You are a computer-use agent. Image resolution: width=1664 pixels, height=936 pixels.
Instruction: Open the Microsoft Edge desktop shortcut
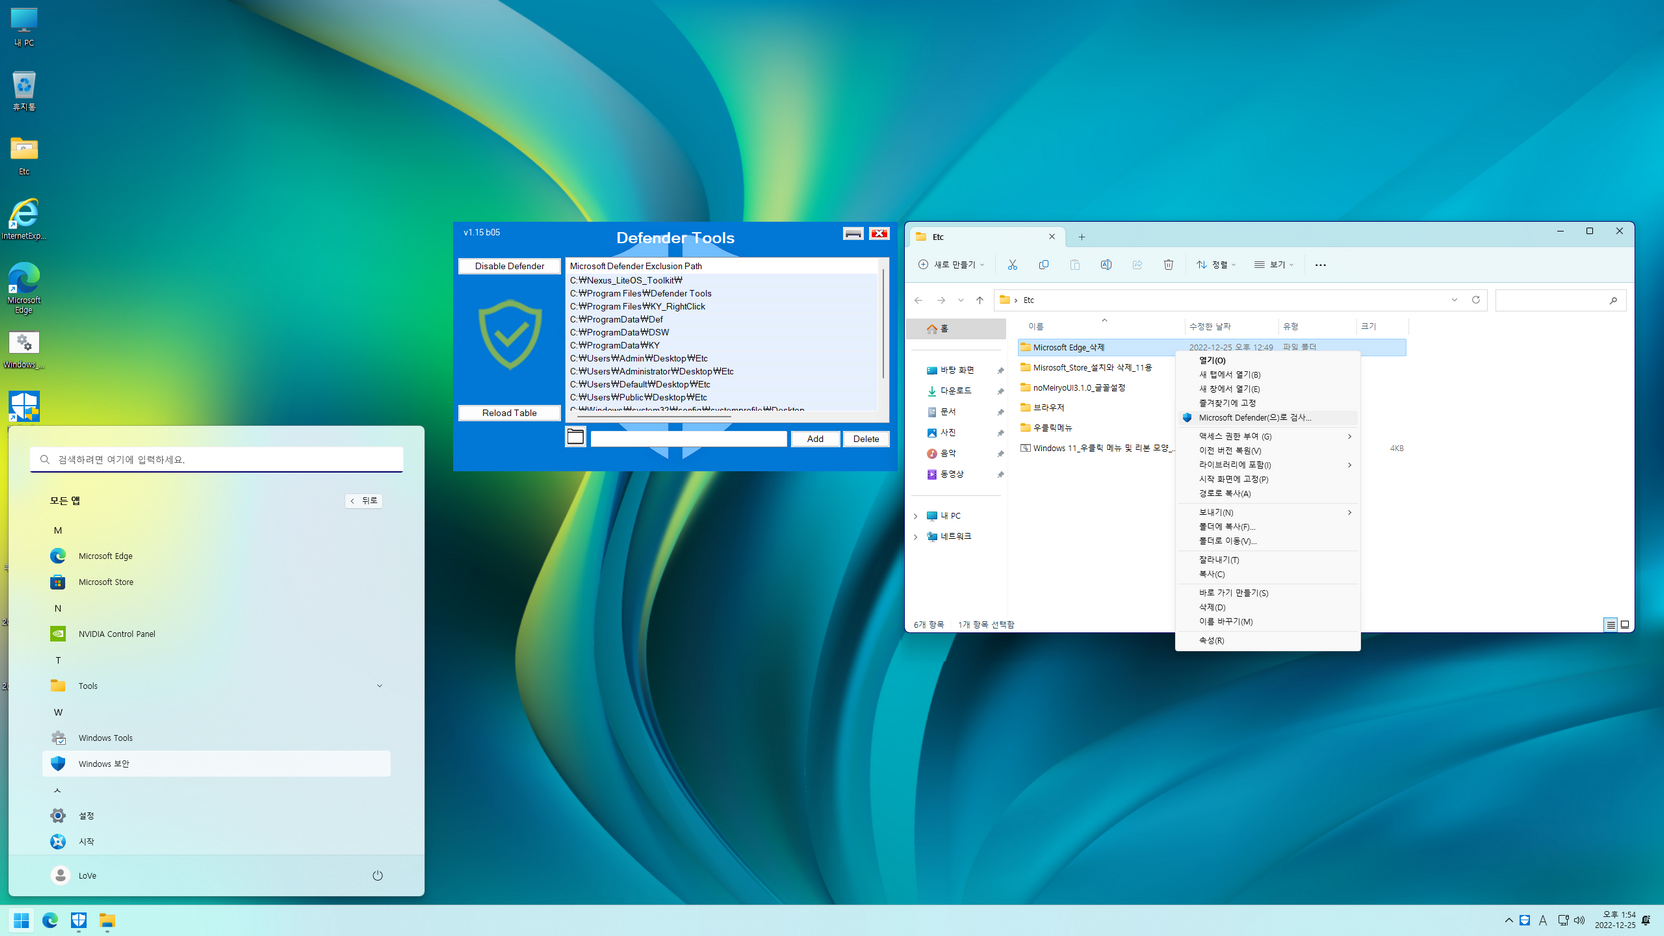[x=23, y=289]
